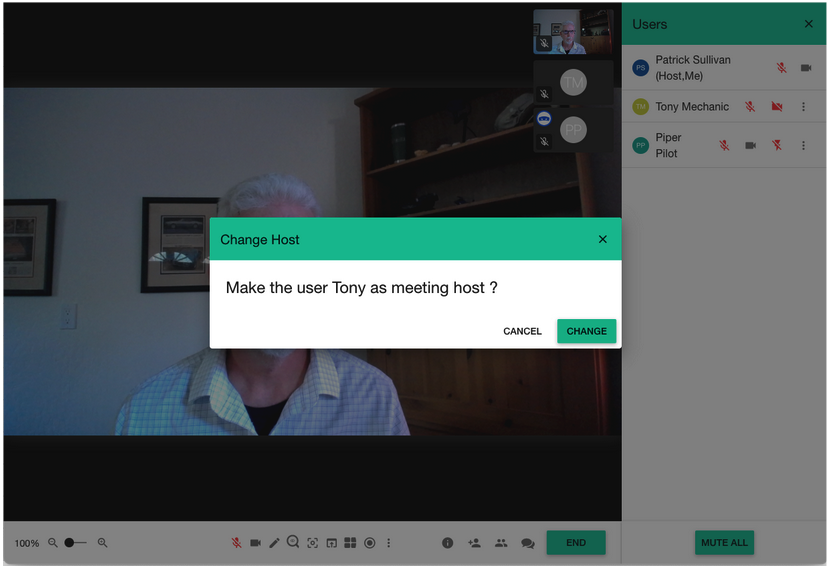This screenshot has width=829, height=569.
Task: Toggle Tony Mechanic's muted microphone icon
Action: 750,107
